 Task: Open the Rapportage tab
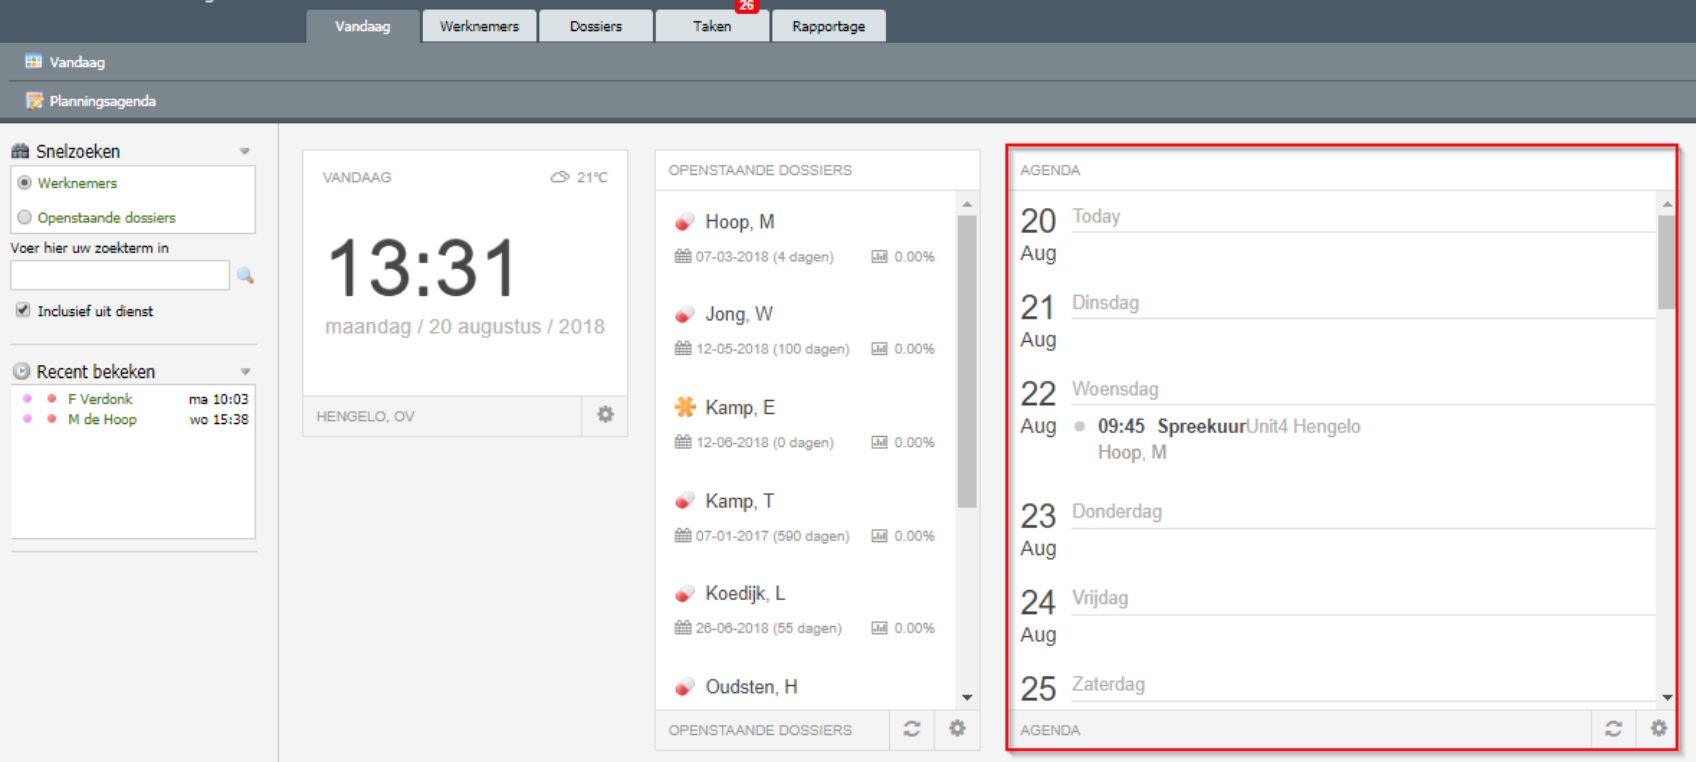pyautogui.click(x=828, y=26)
